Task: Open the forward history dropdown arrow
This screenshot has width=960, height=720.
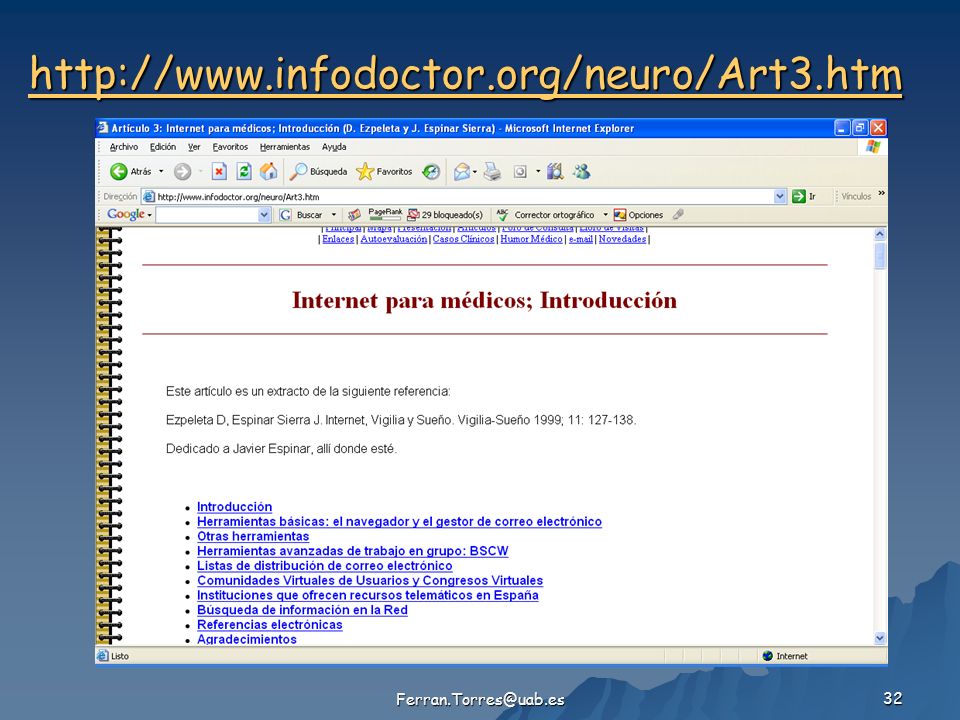Action: [x=200, y=172]
